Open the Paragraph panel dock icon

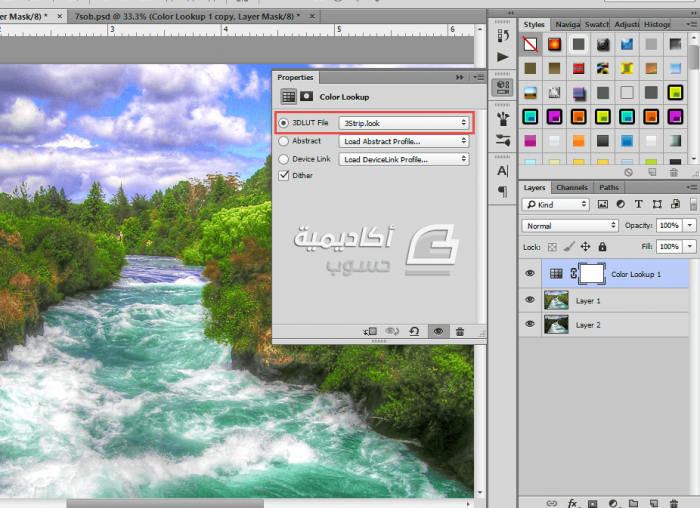(x=503, y=192)
